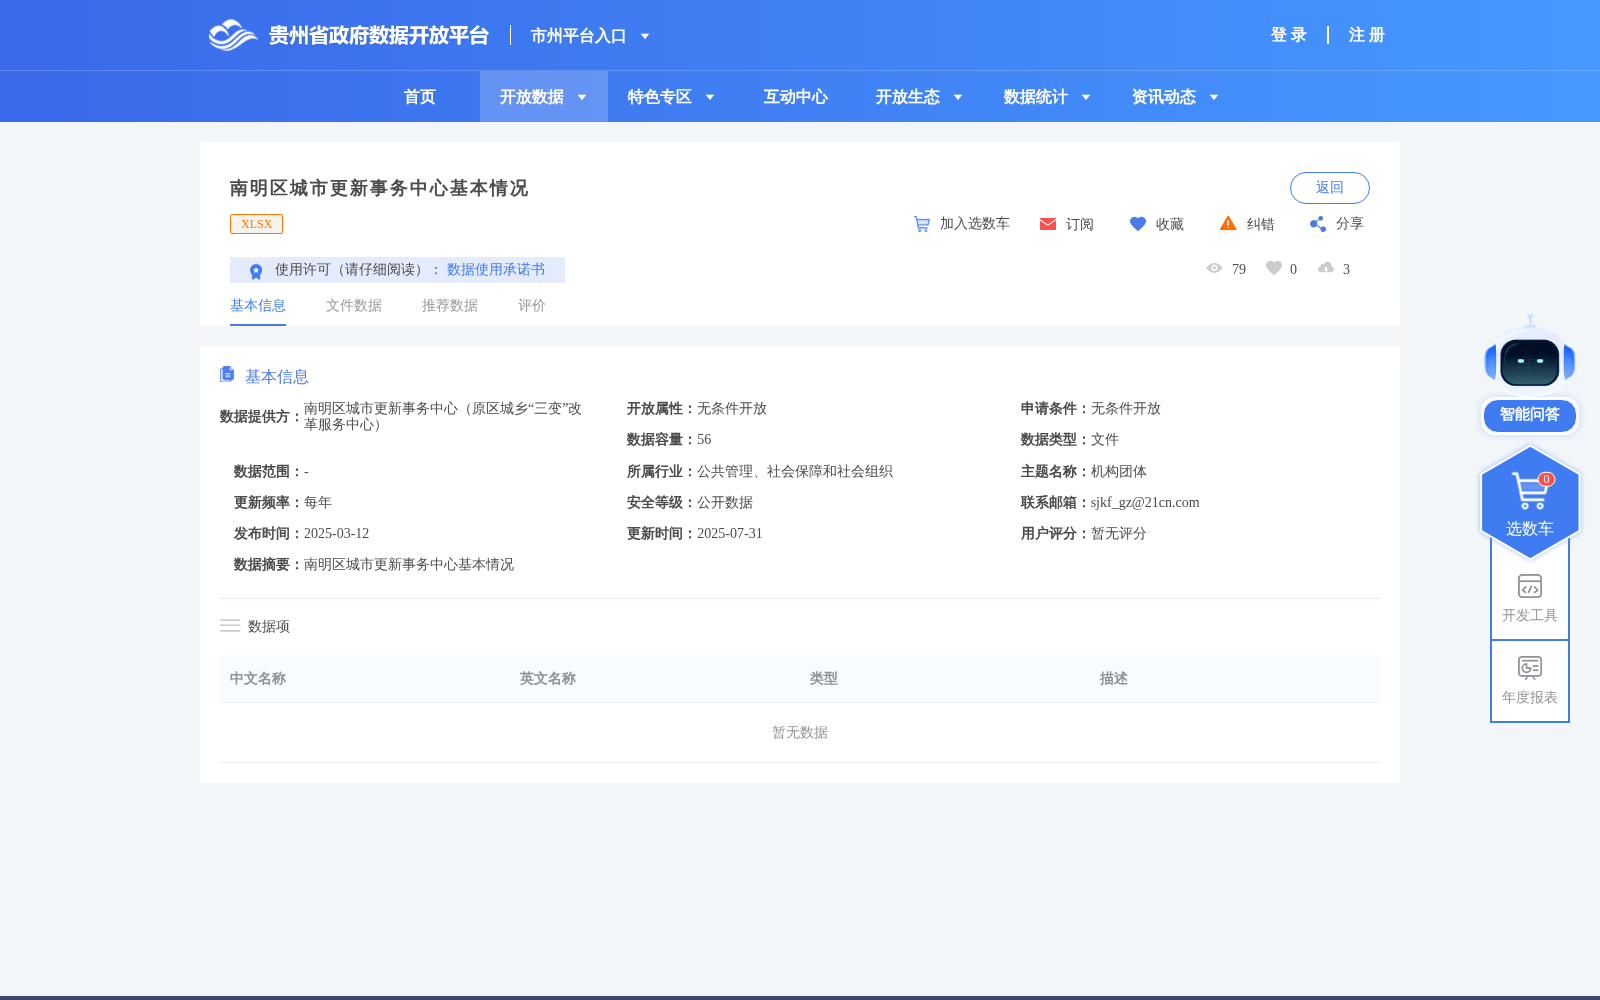Click the 加入选数车 text
Screen dimensions: 1600x1000
click(x=975, y=224)
